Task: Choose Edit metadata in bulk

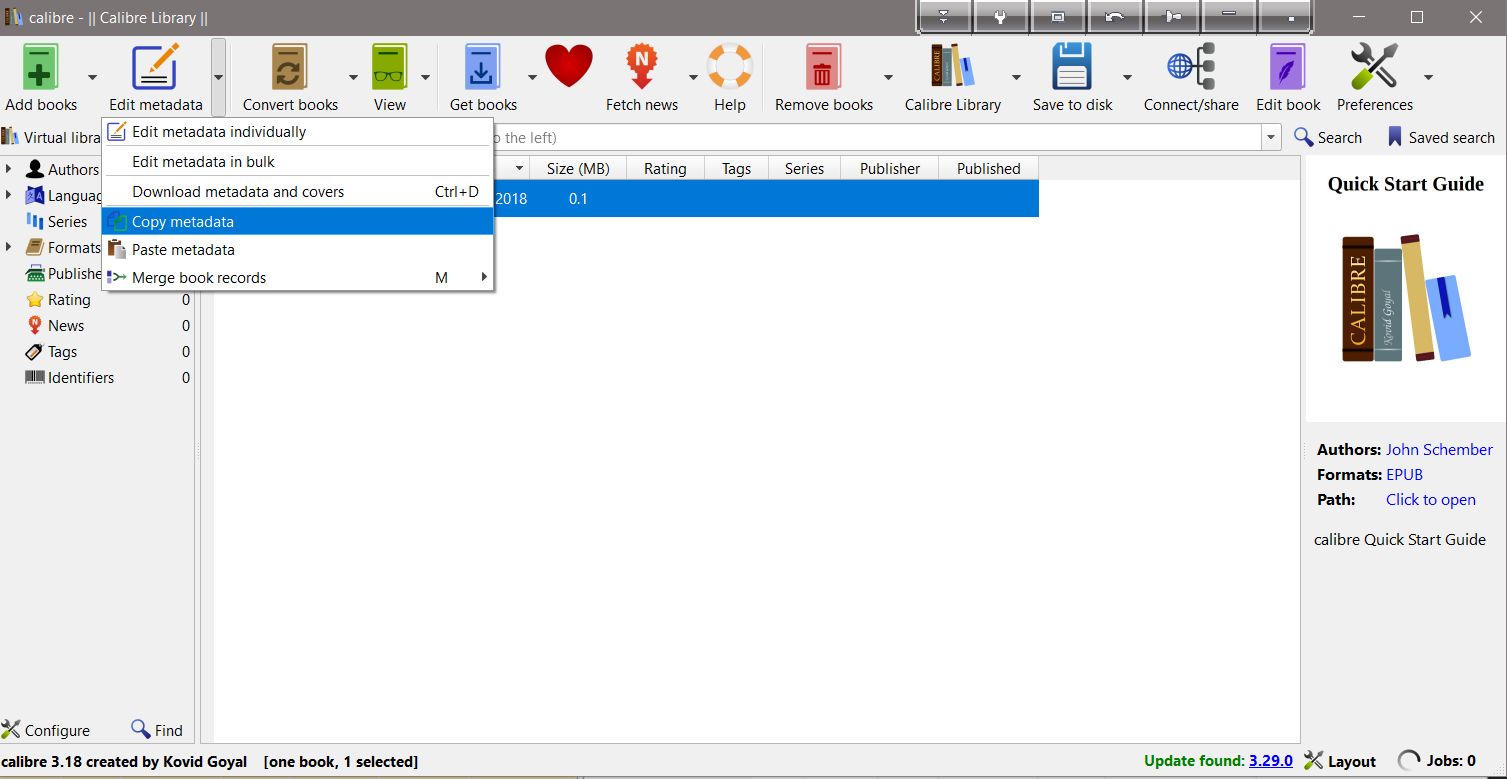Action: (x=297, y=162)
